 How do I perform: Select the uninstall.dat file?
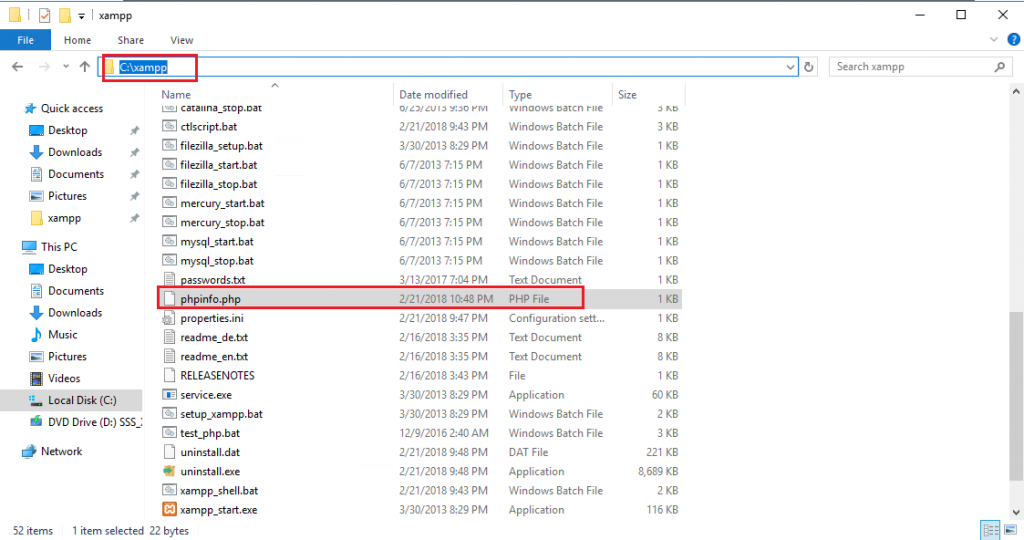click(210, 452)
